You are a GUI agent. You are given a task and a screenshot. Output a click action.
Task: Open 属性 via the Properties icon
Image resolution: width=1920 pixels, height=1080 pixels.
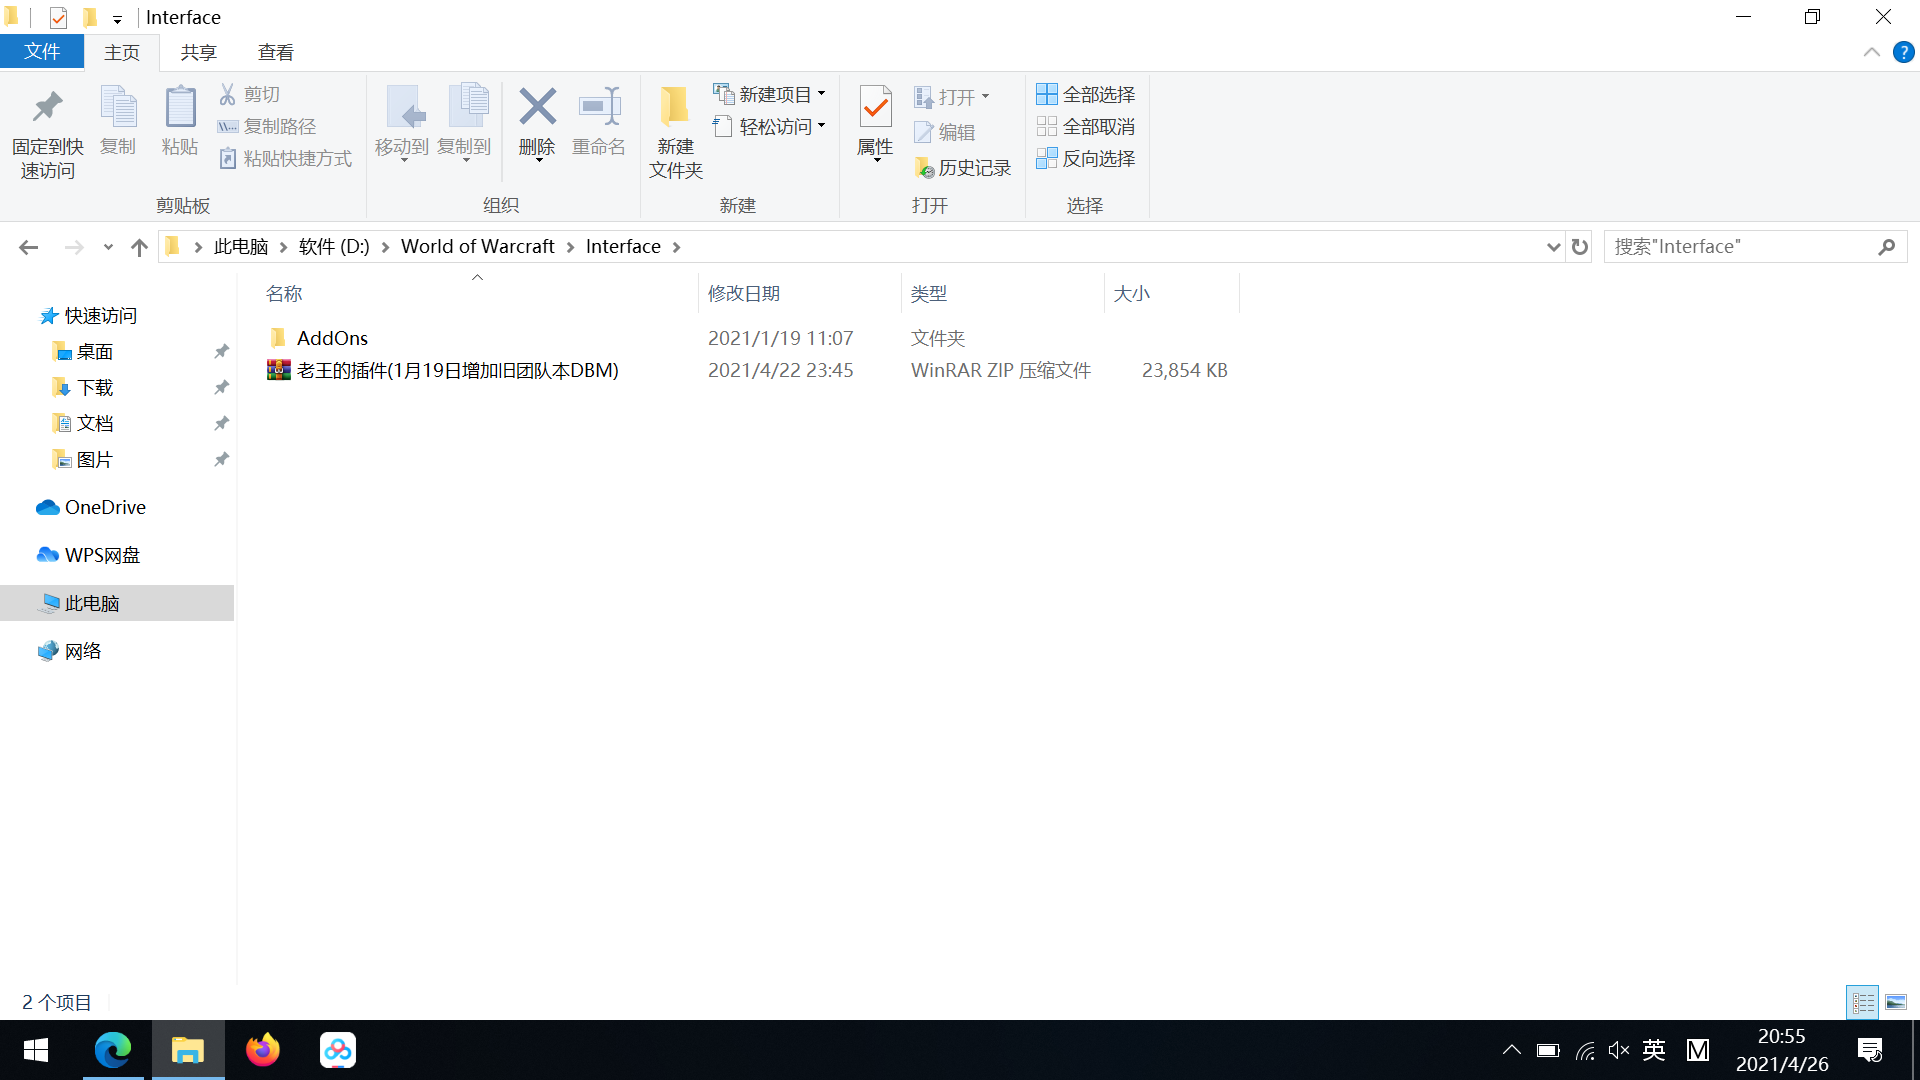click(875, 125)
